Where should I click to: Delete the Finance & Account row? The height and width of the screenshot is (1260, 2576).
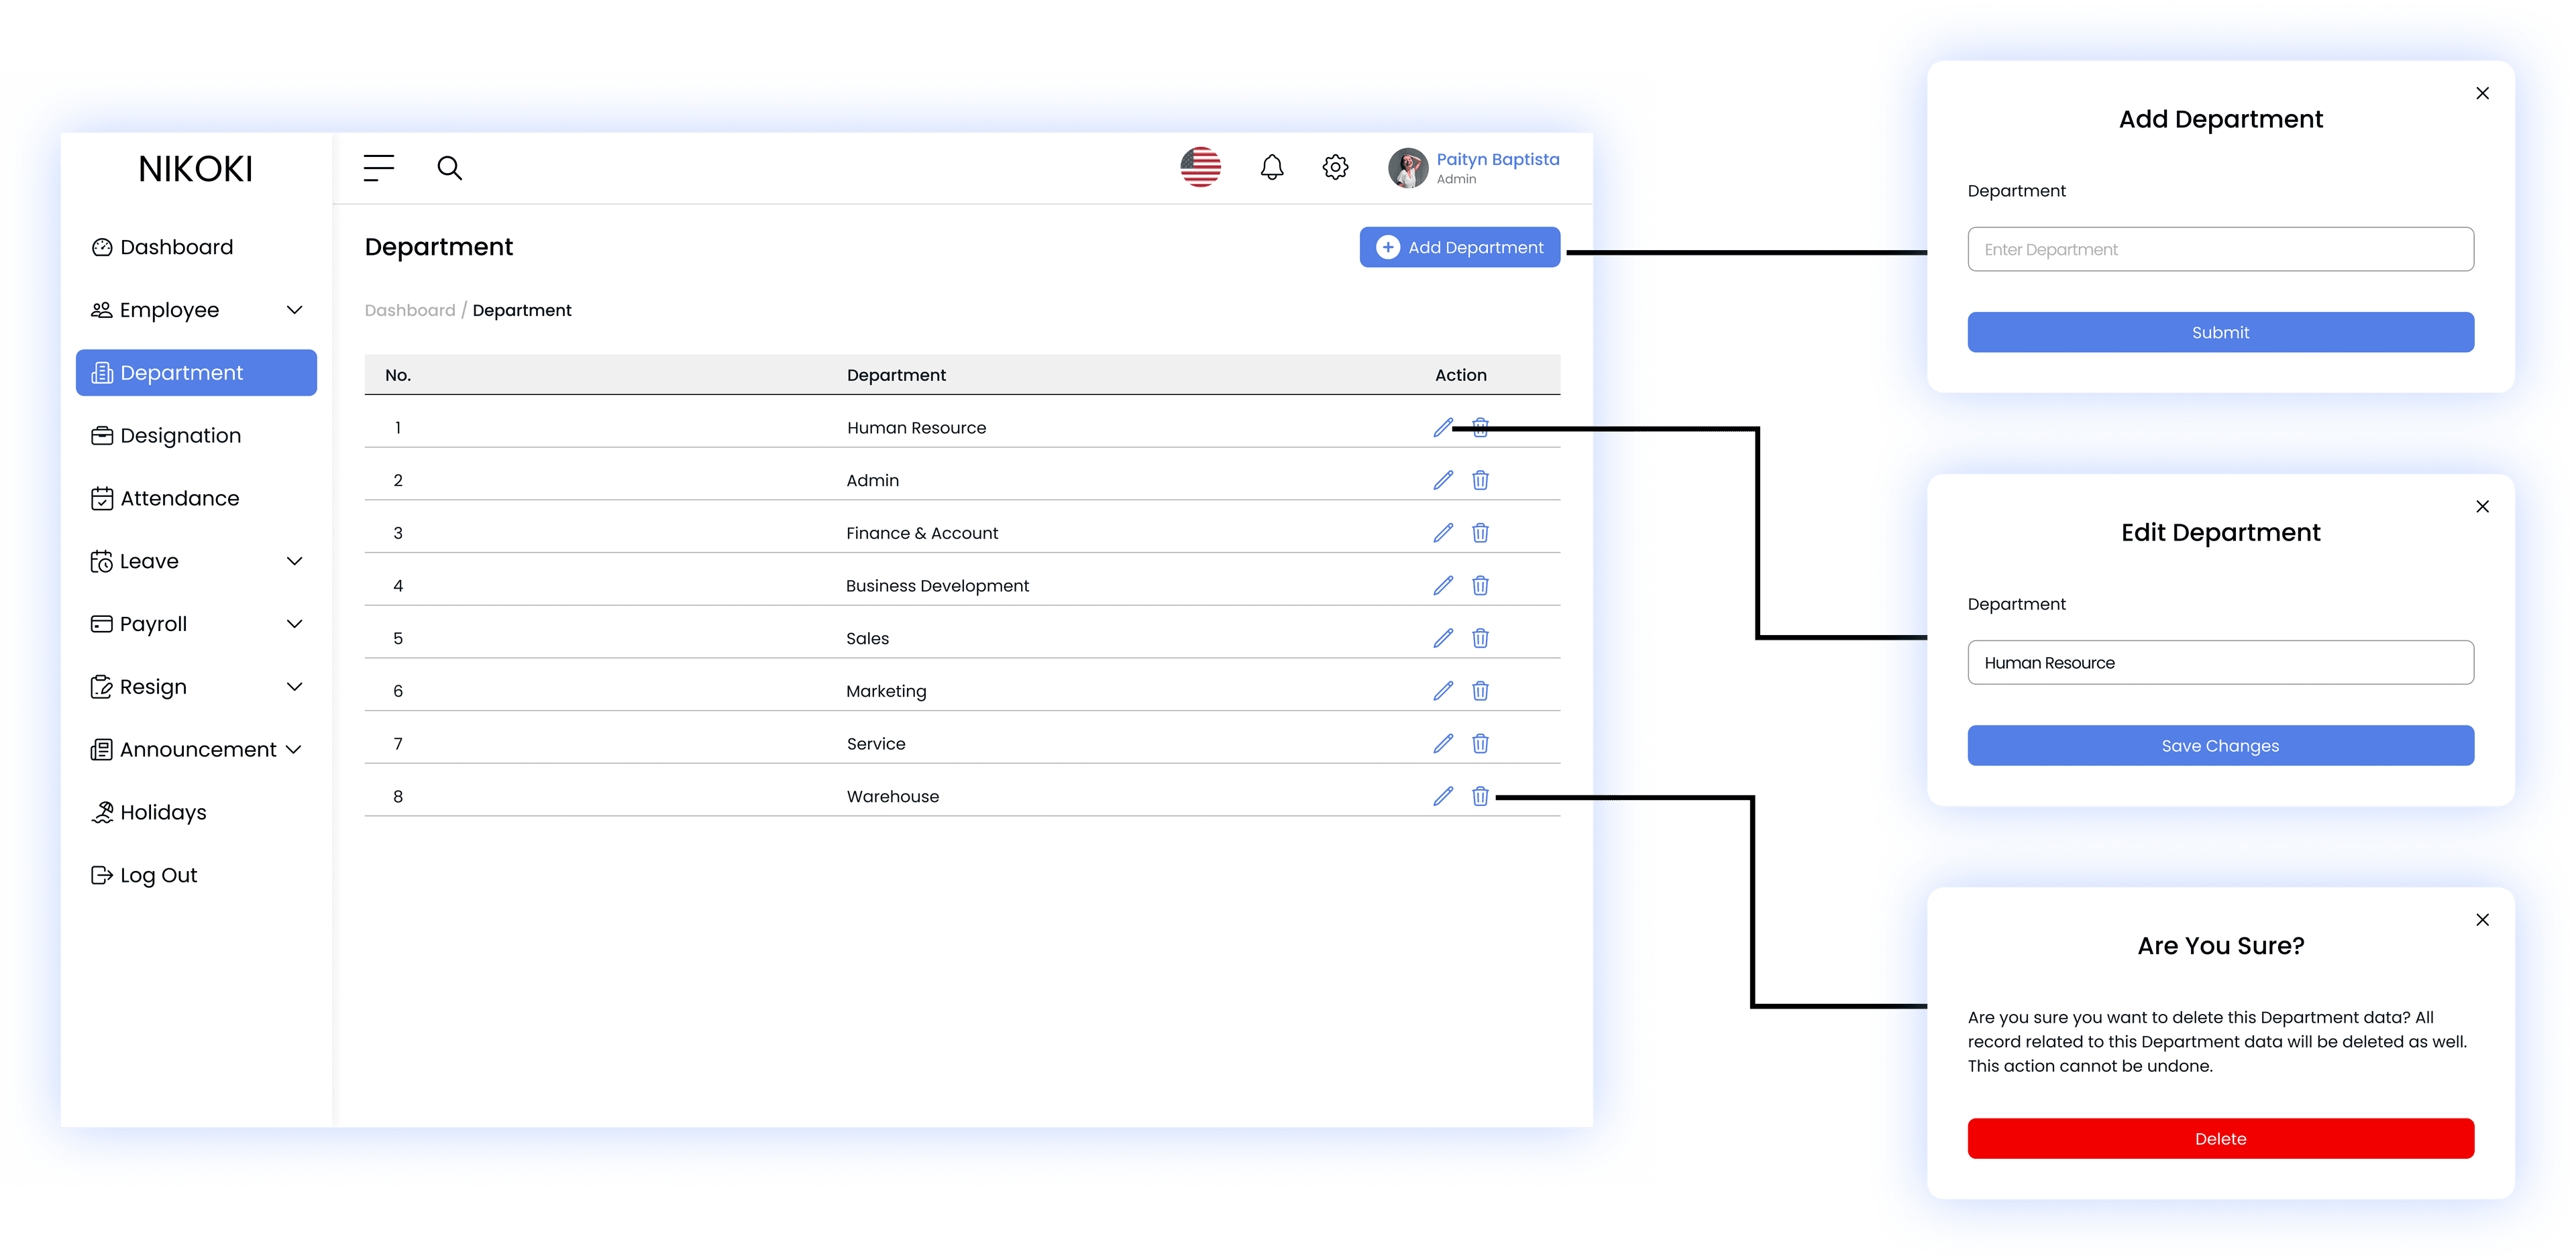(x=1480, y=533)
